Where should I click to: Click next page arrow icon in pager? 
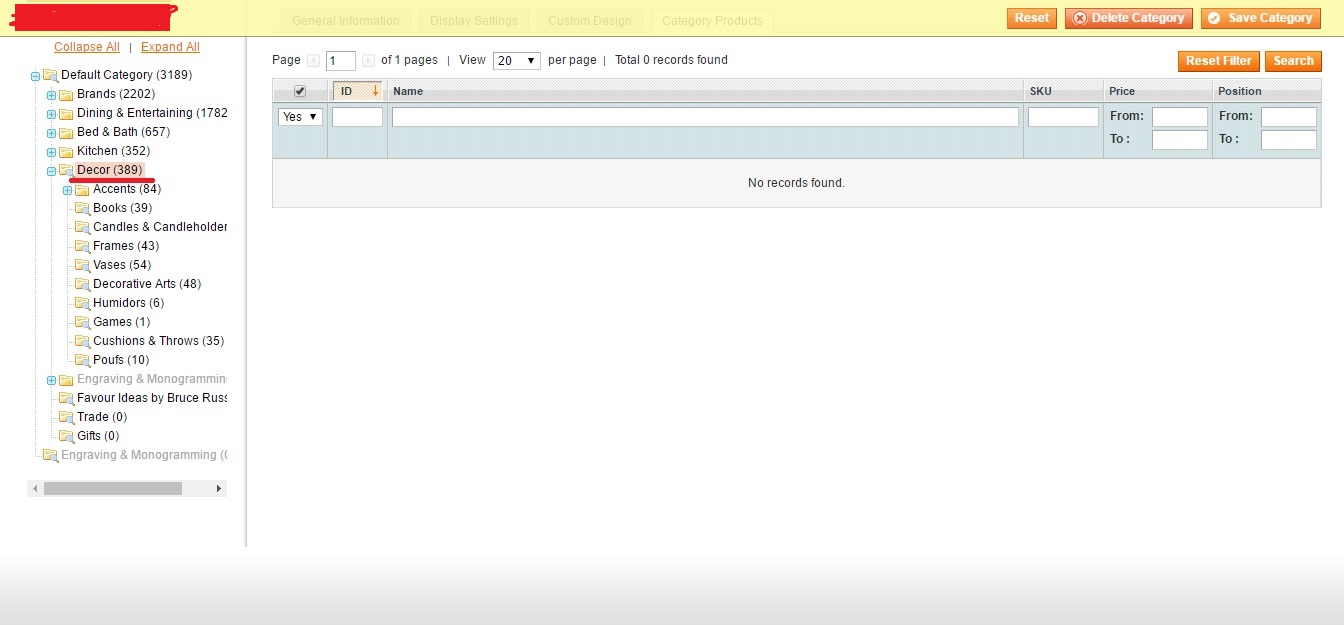coord(369,61)
